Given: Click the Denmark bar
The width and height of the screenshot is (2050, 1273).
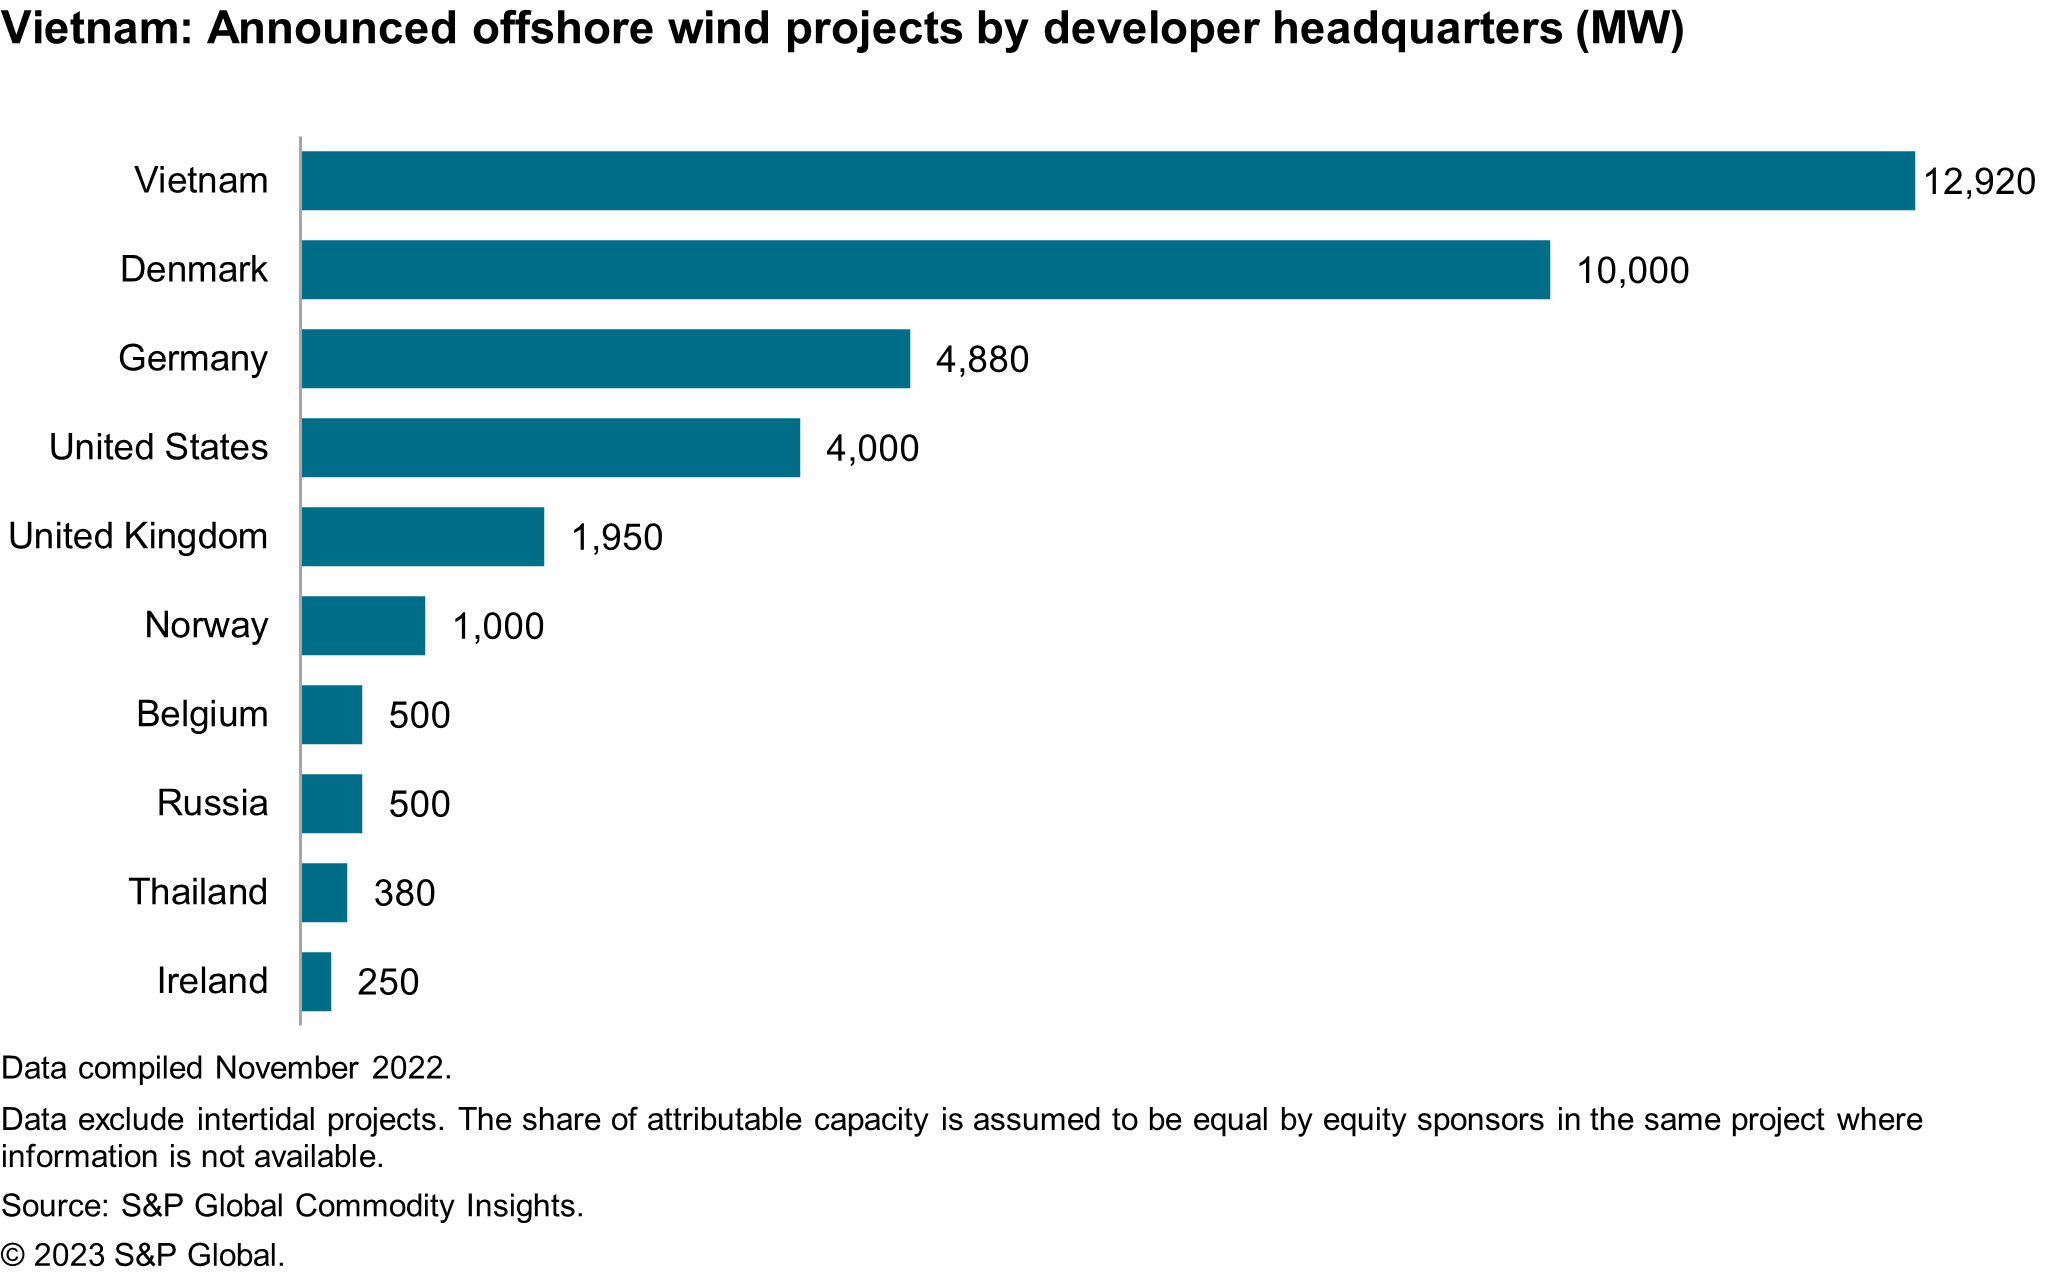Looking at the screenshot, I should [925, 270].
